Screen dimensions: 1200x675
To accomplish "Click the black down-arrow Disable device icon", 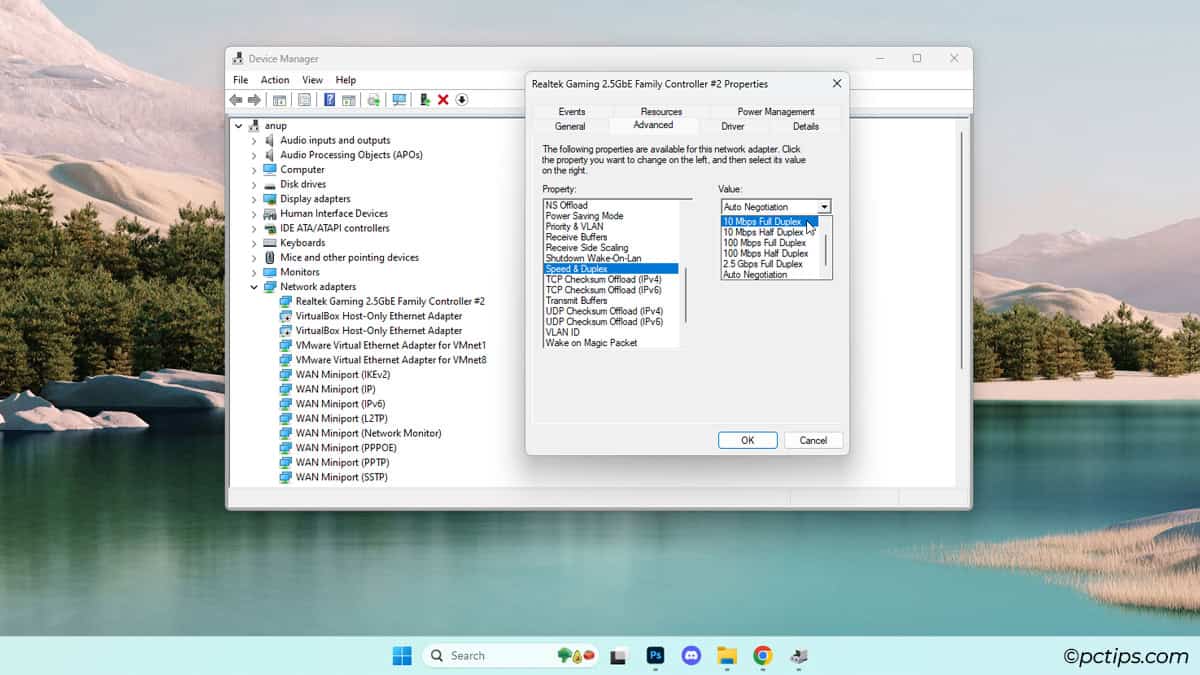I will pyautogui.click(x=462, y=100).
